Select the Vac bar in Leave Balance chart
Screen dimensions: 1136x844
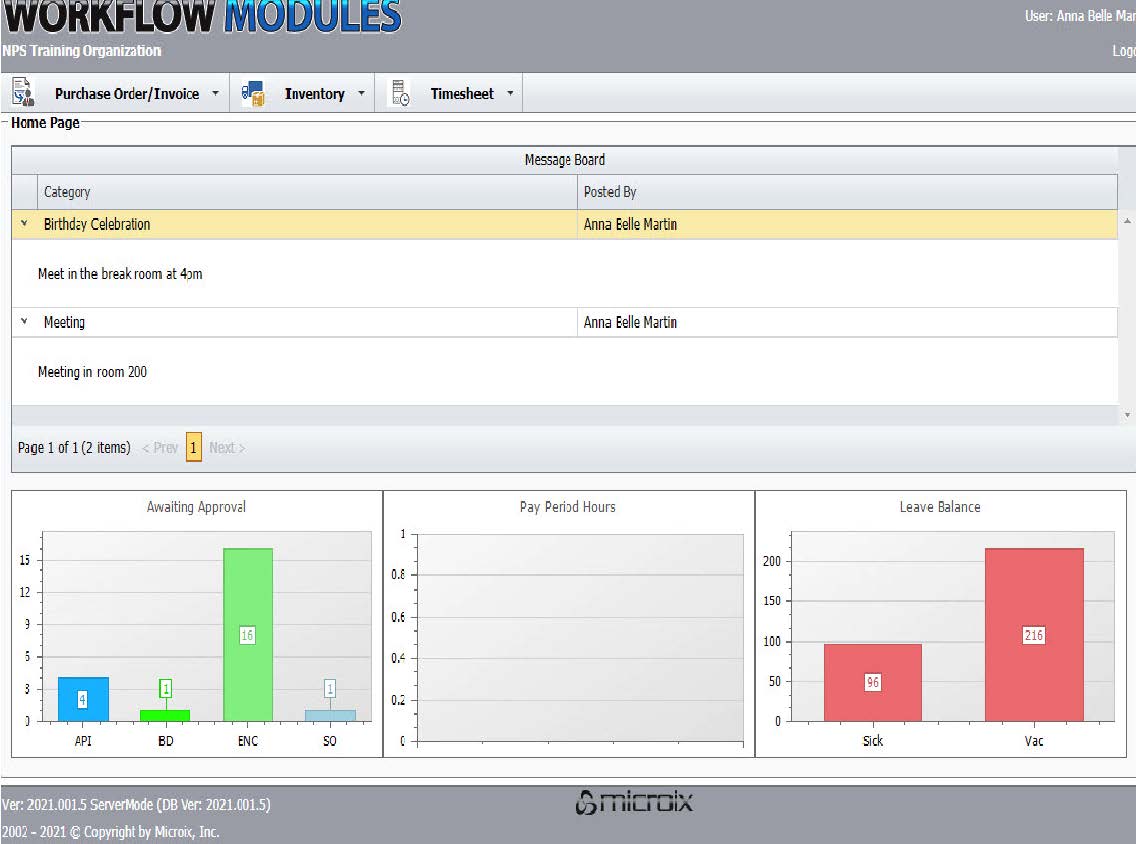click(1033, 635)
